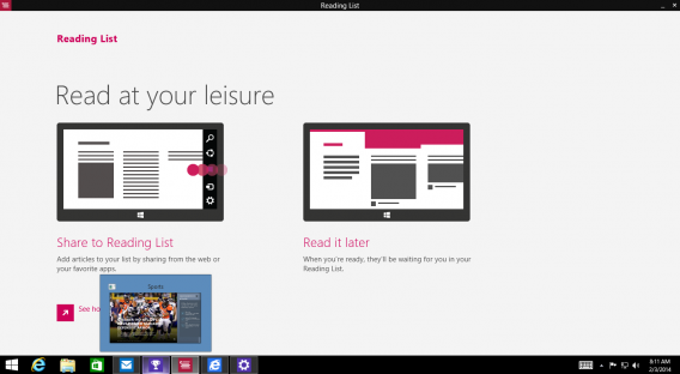Show hidden system tray icons

pos(601,366)
